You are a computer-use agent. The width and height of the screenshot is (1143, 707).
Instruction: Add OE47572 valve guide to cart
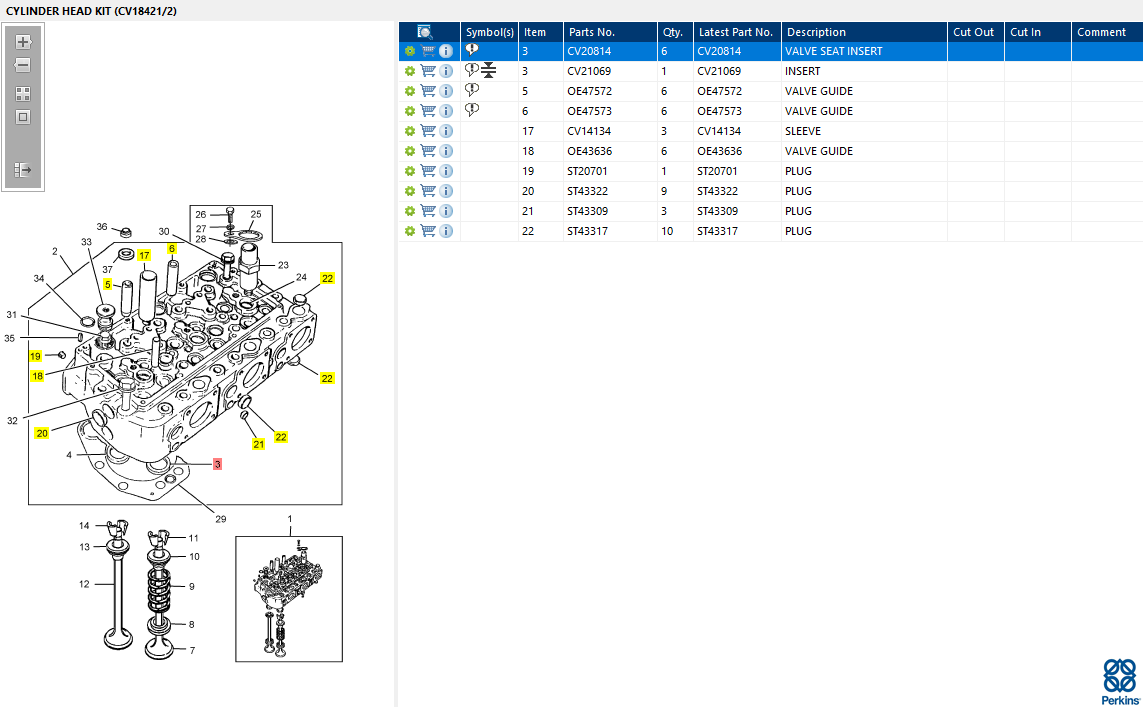tap(428, 91)
